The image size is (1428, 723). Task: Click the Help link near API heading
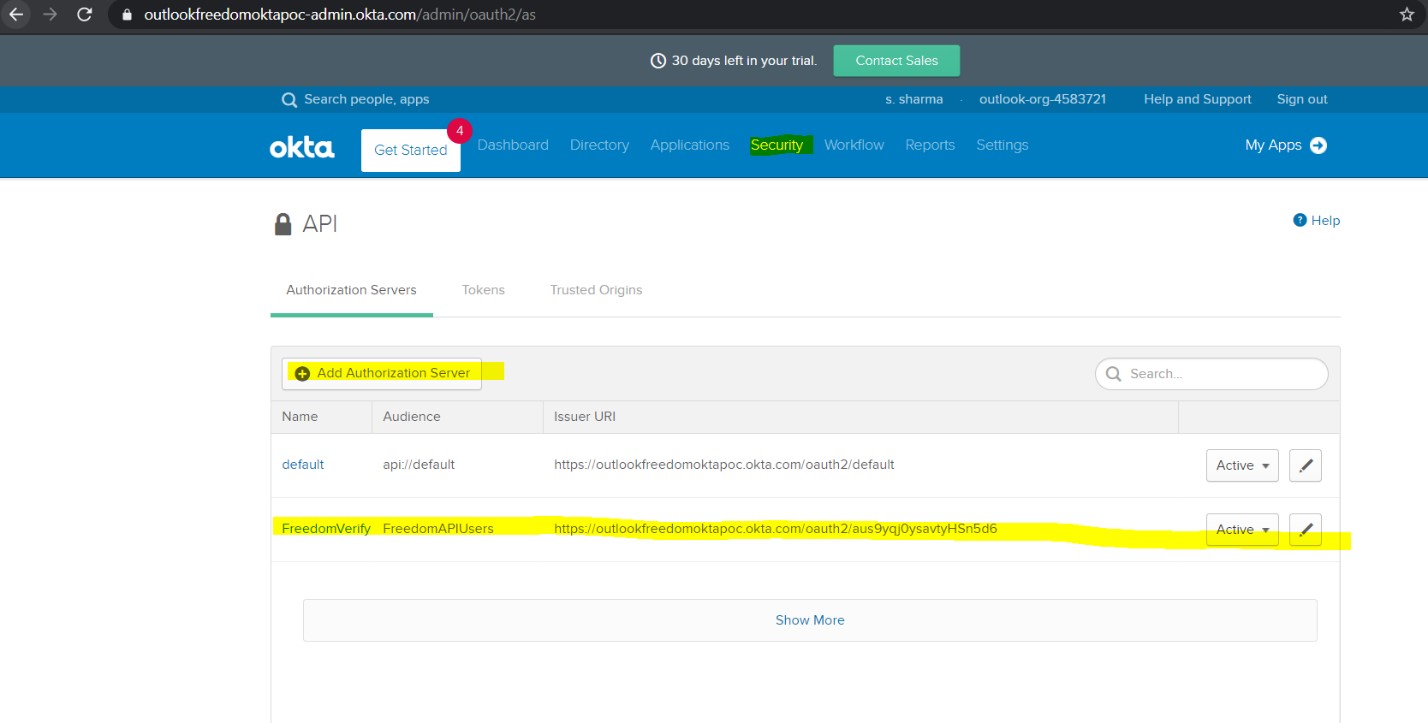[x=1325, y=220]
